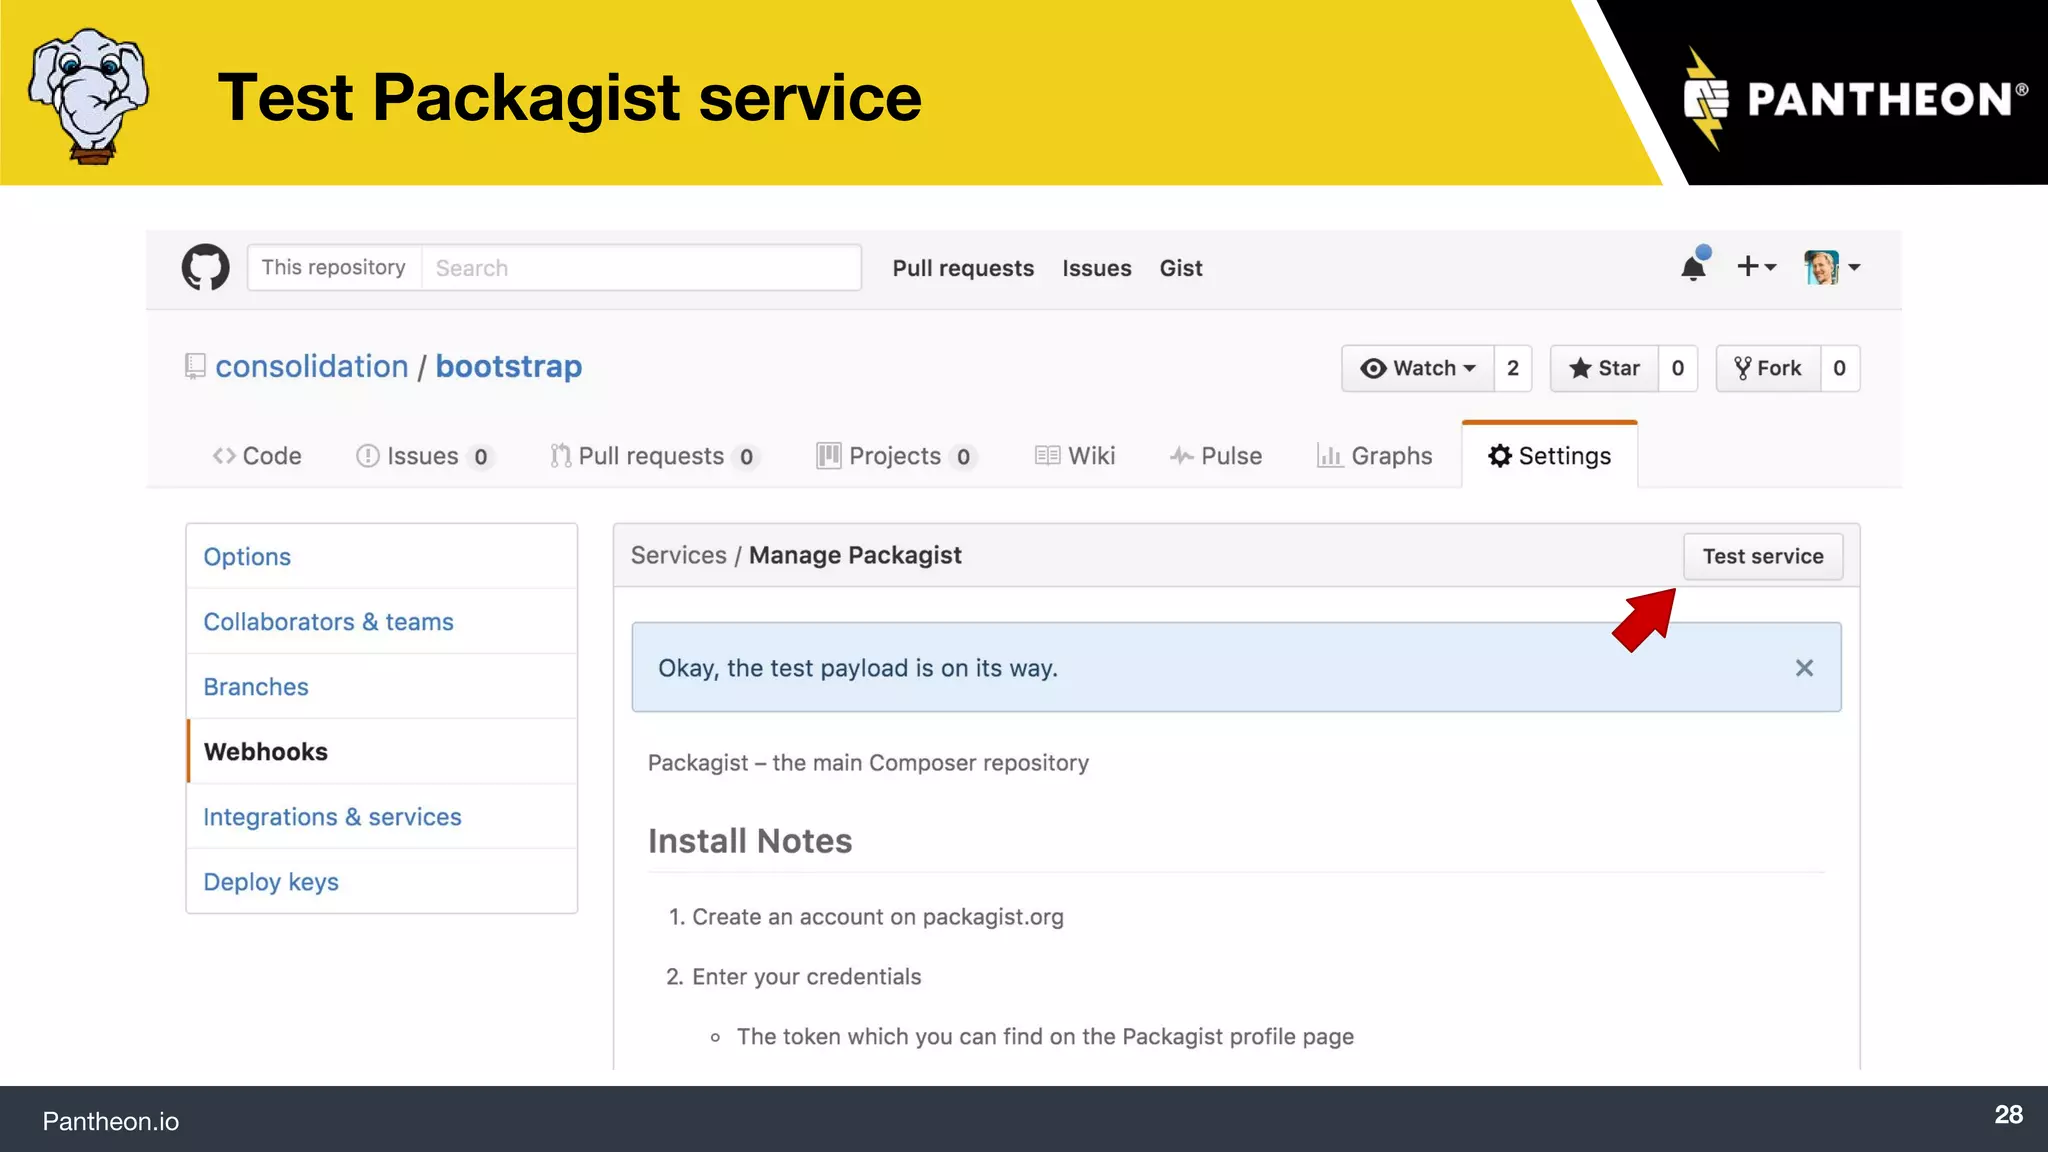Image resolution: width=2048 pixels, height=1152 pixels.
Task: Open GitHub home via Octocat logo
Action: pos(205,267)
